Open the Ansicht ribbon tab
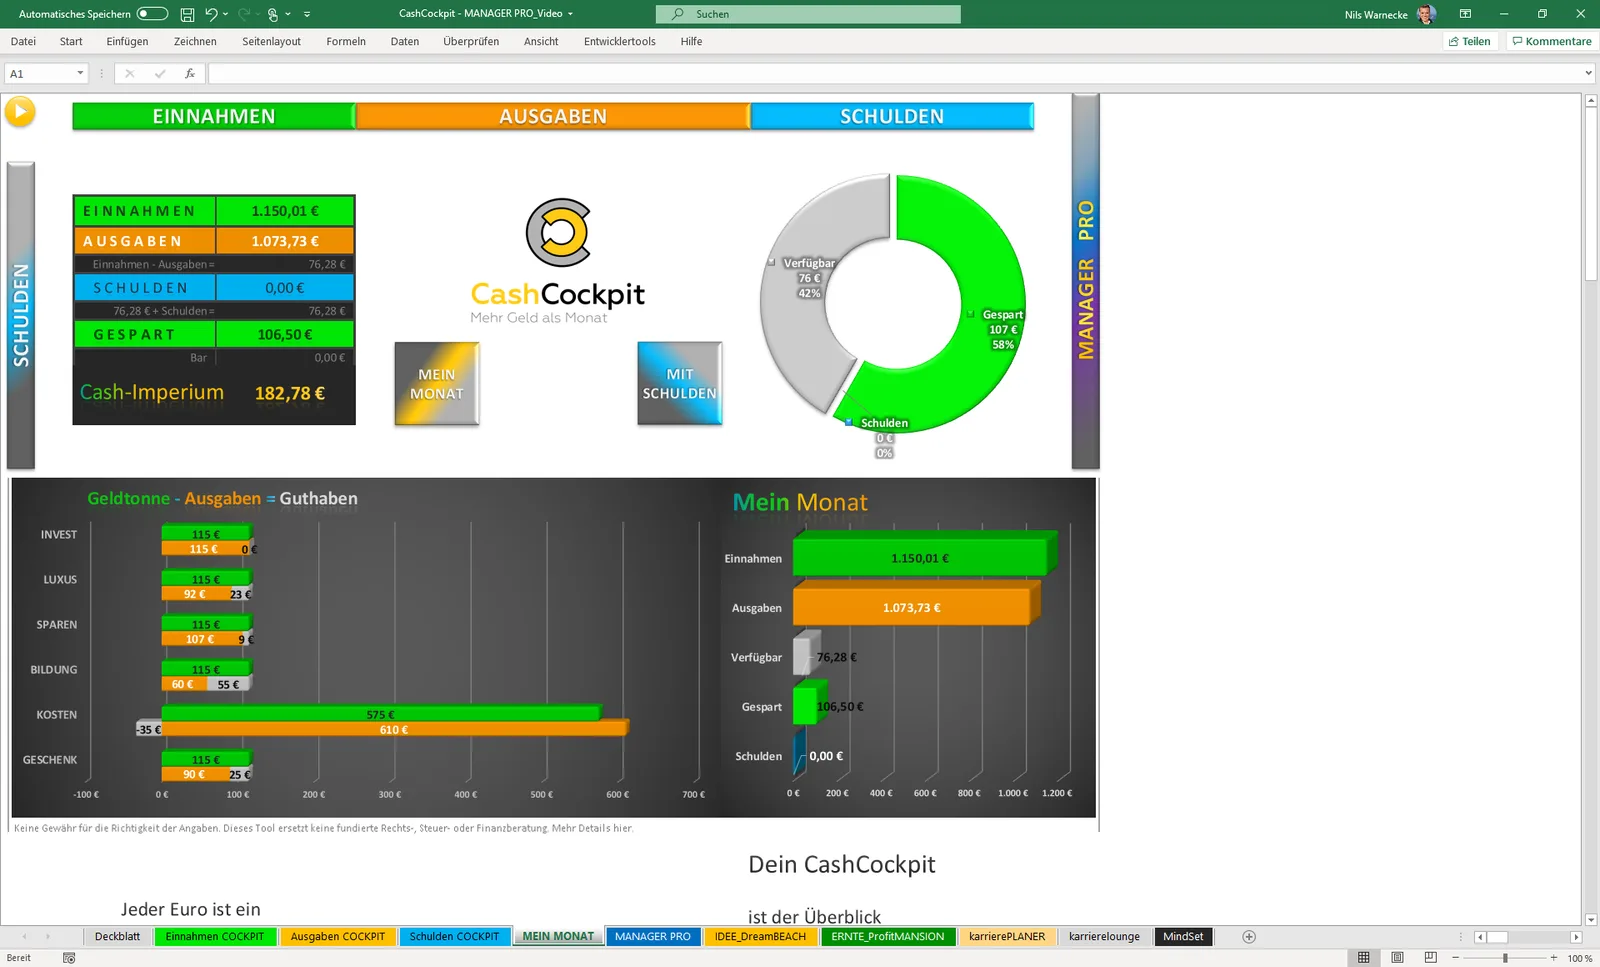 [541, 42]
